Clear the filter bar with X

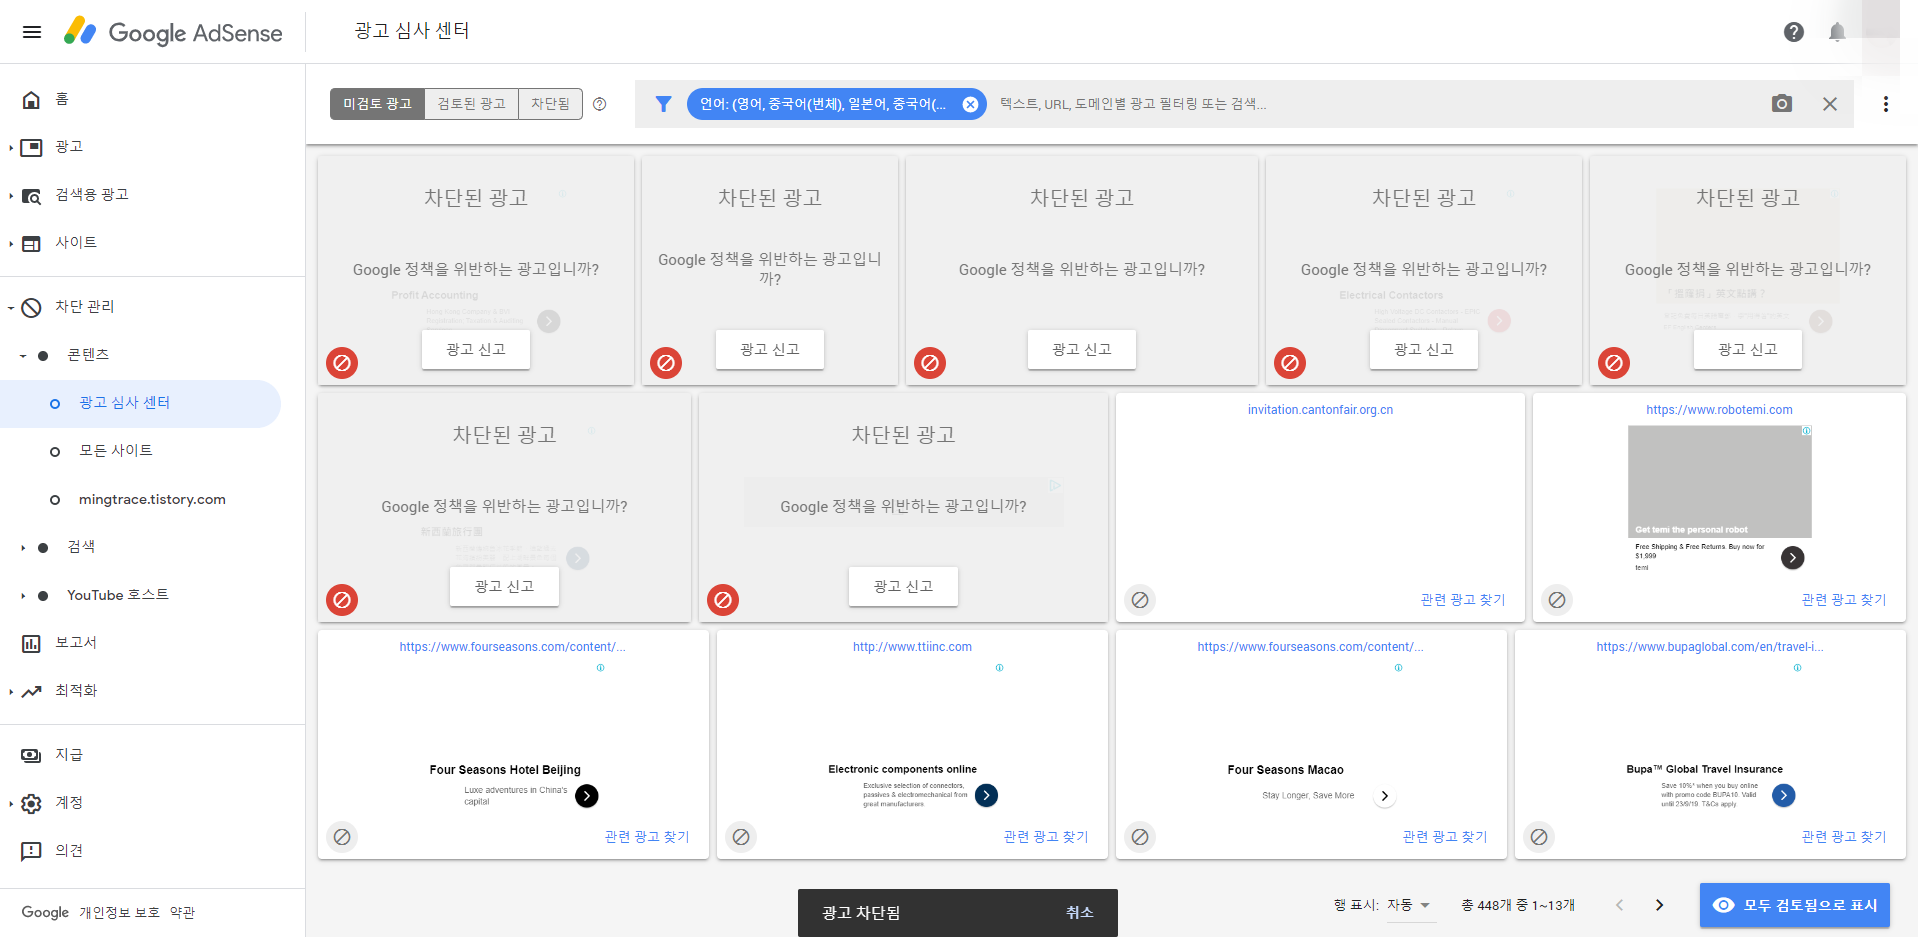pyautogui.click(x=1830, y=104)
